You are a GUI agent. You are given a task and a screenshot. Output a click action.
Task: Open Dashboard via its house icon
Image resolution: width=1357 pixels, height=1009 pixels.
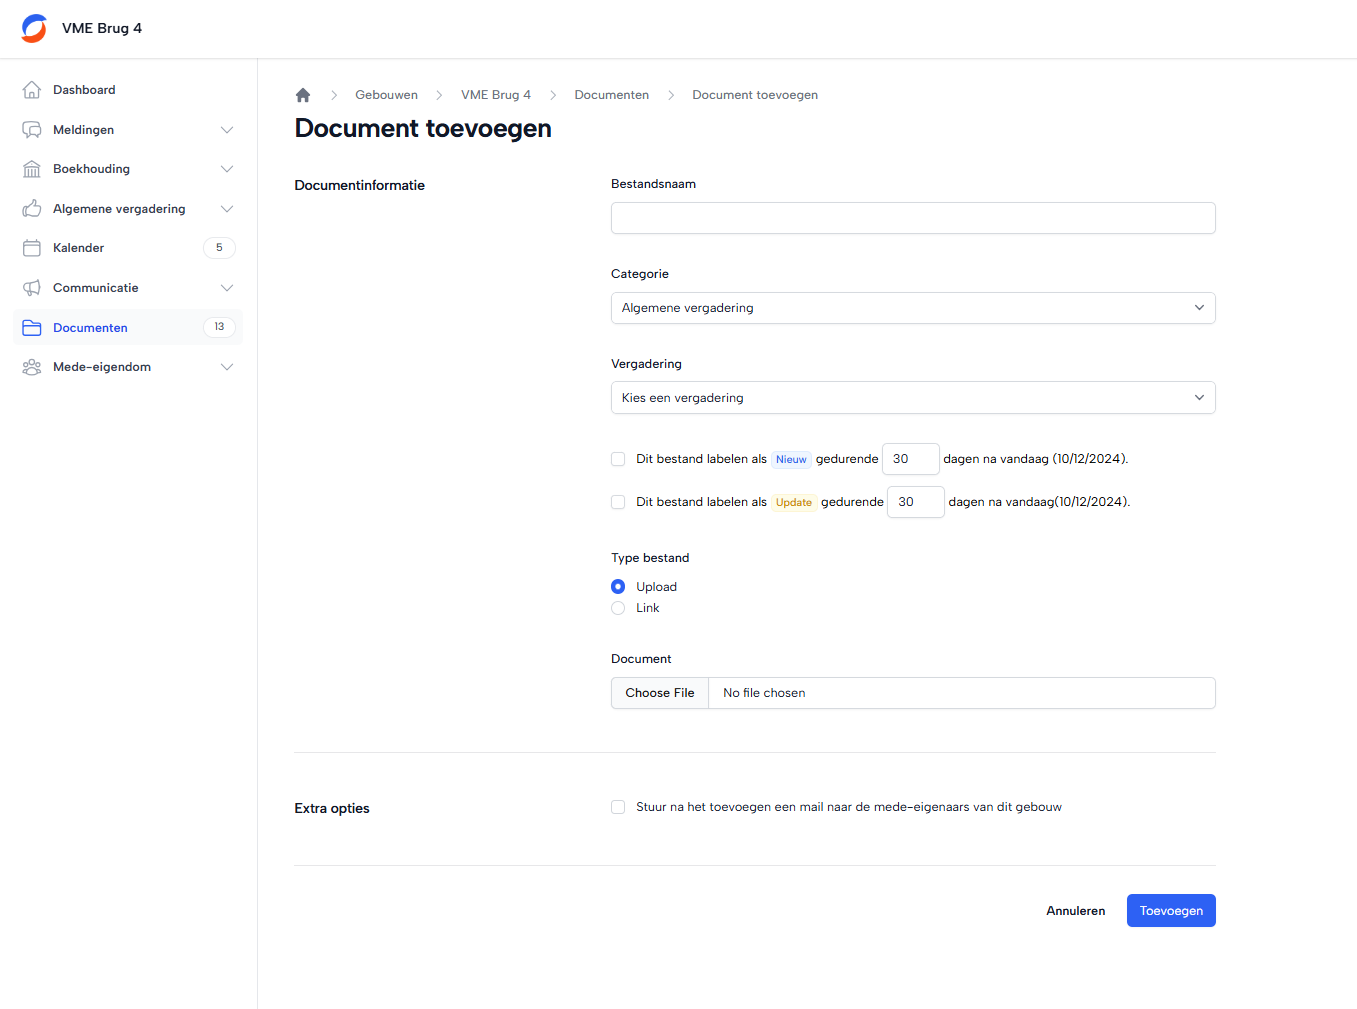click(x=32, y=90)
